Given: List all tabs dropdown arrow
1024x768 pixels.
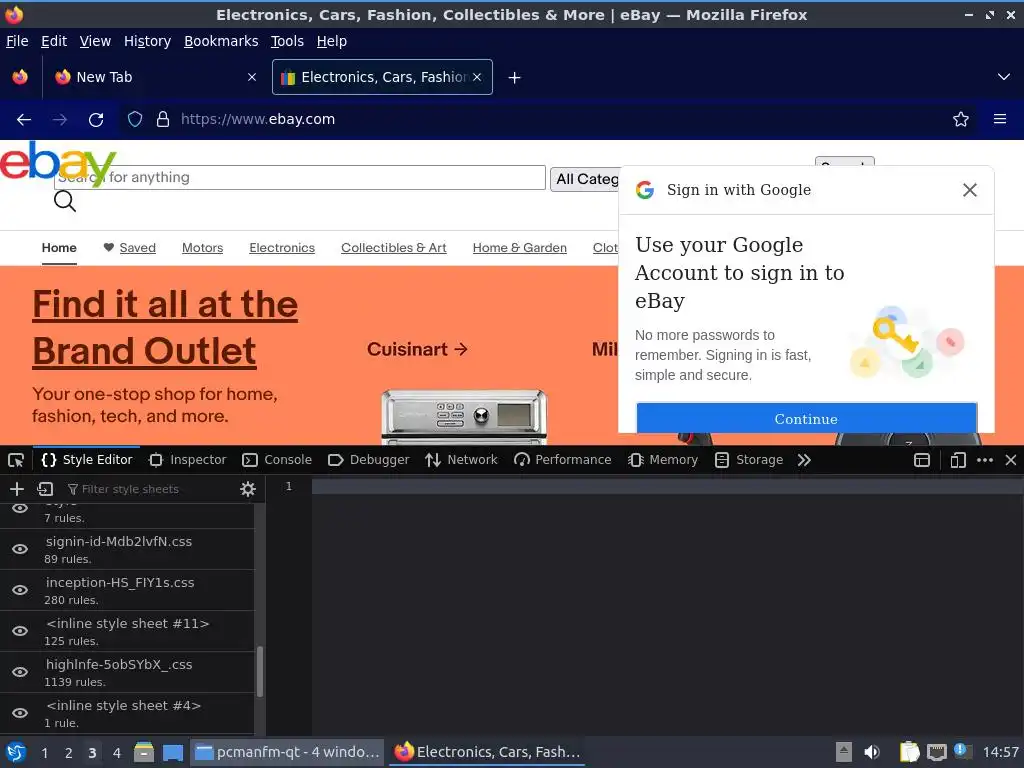Looking at the screenshot, I should 1004,77.
